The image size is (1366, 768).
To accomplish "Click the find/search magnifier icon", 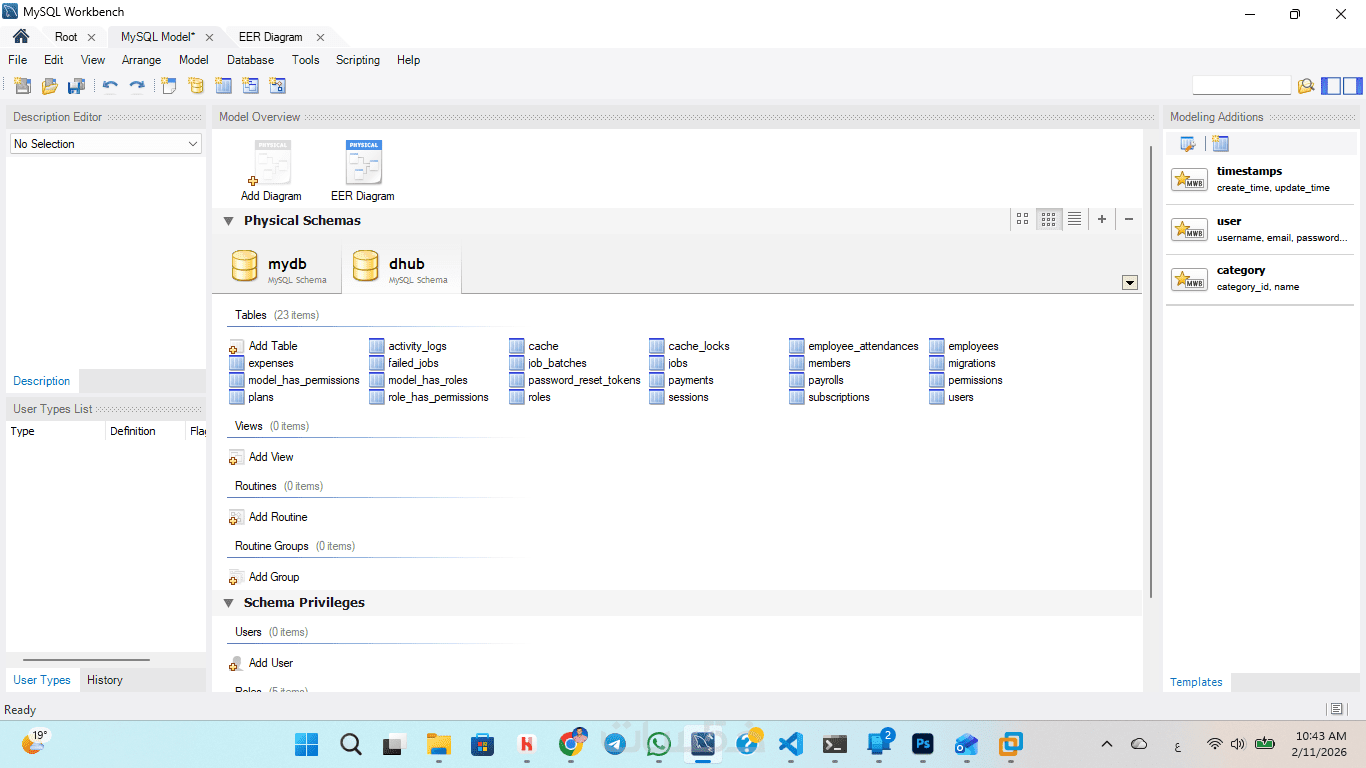I will (1306, 86).
